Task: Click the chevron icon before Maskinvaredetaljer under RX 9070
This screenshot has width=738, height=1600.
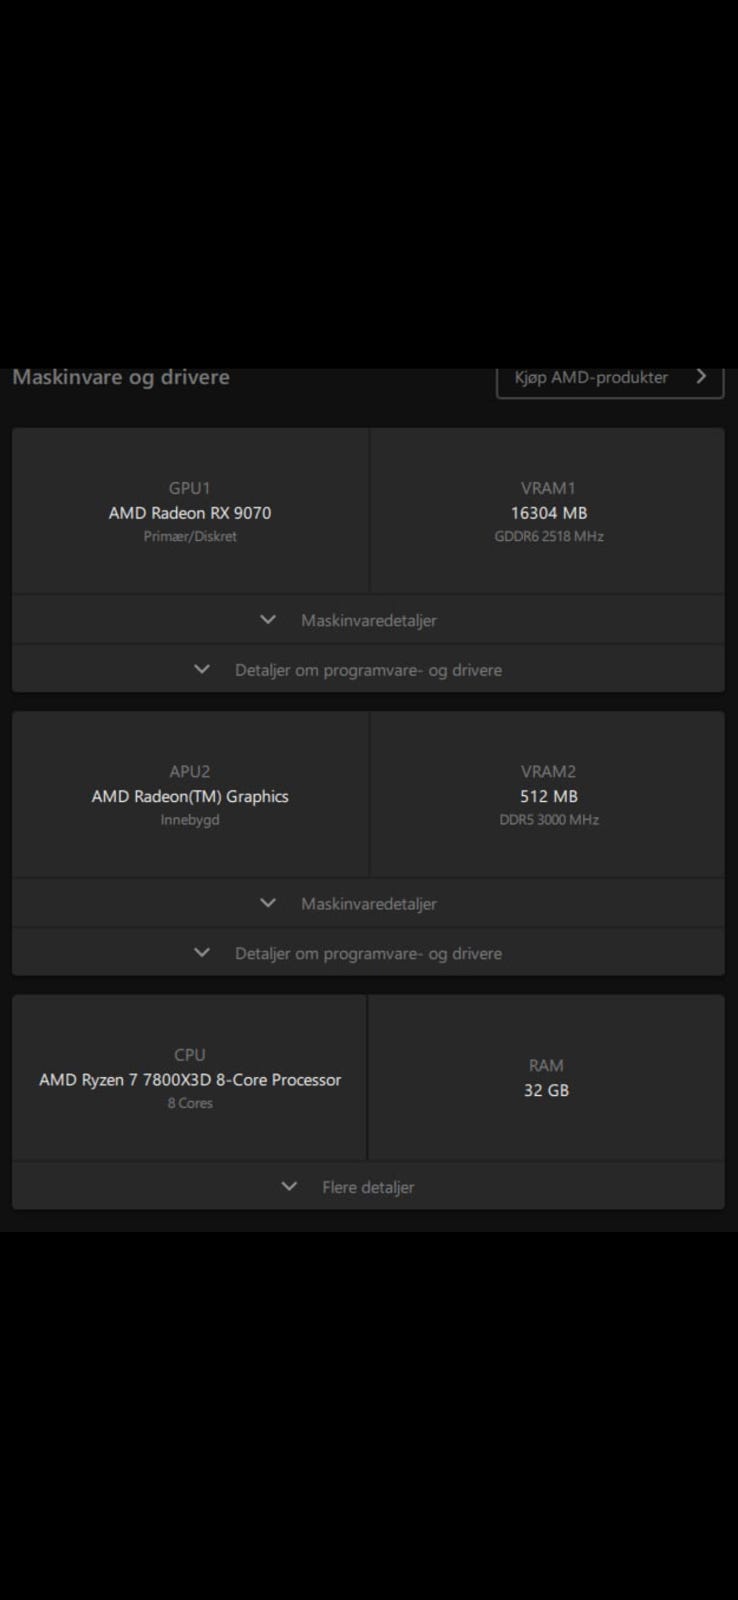Action: coord(268,619)
